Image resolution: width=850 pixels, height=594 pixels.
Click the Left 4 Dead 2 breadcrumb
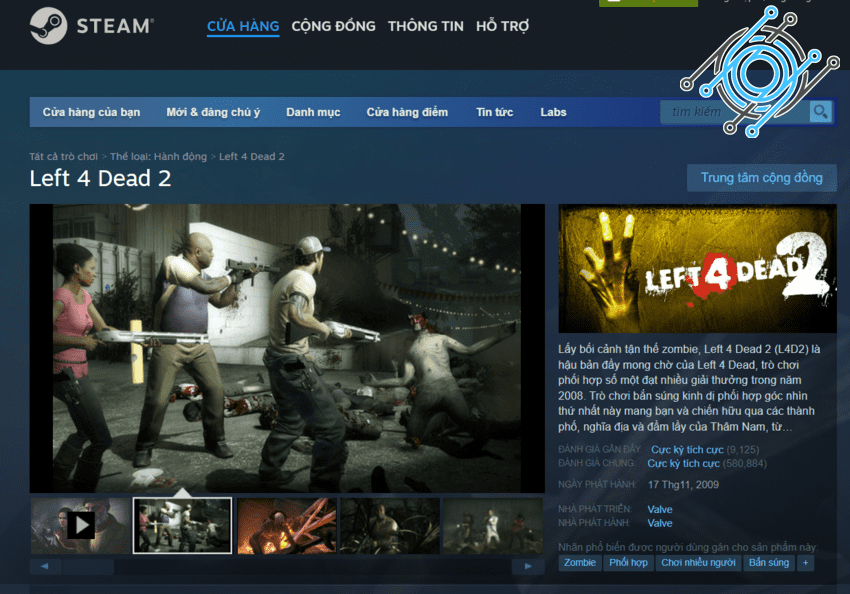point(252,157)
